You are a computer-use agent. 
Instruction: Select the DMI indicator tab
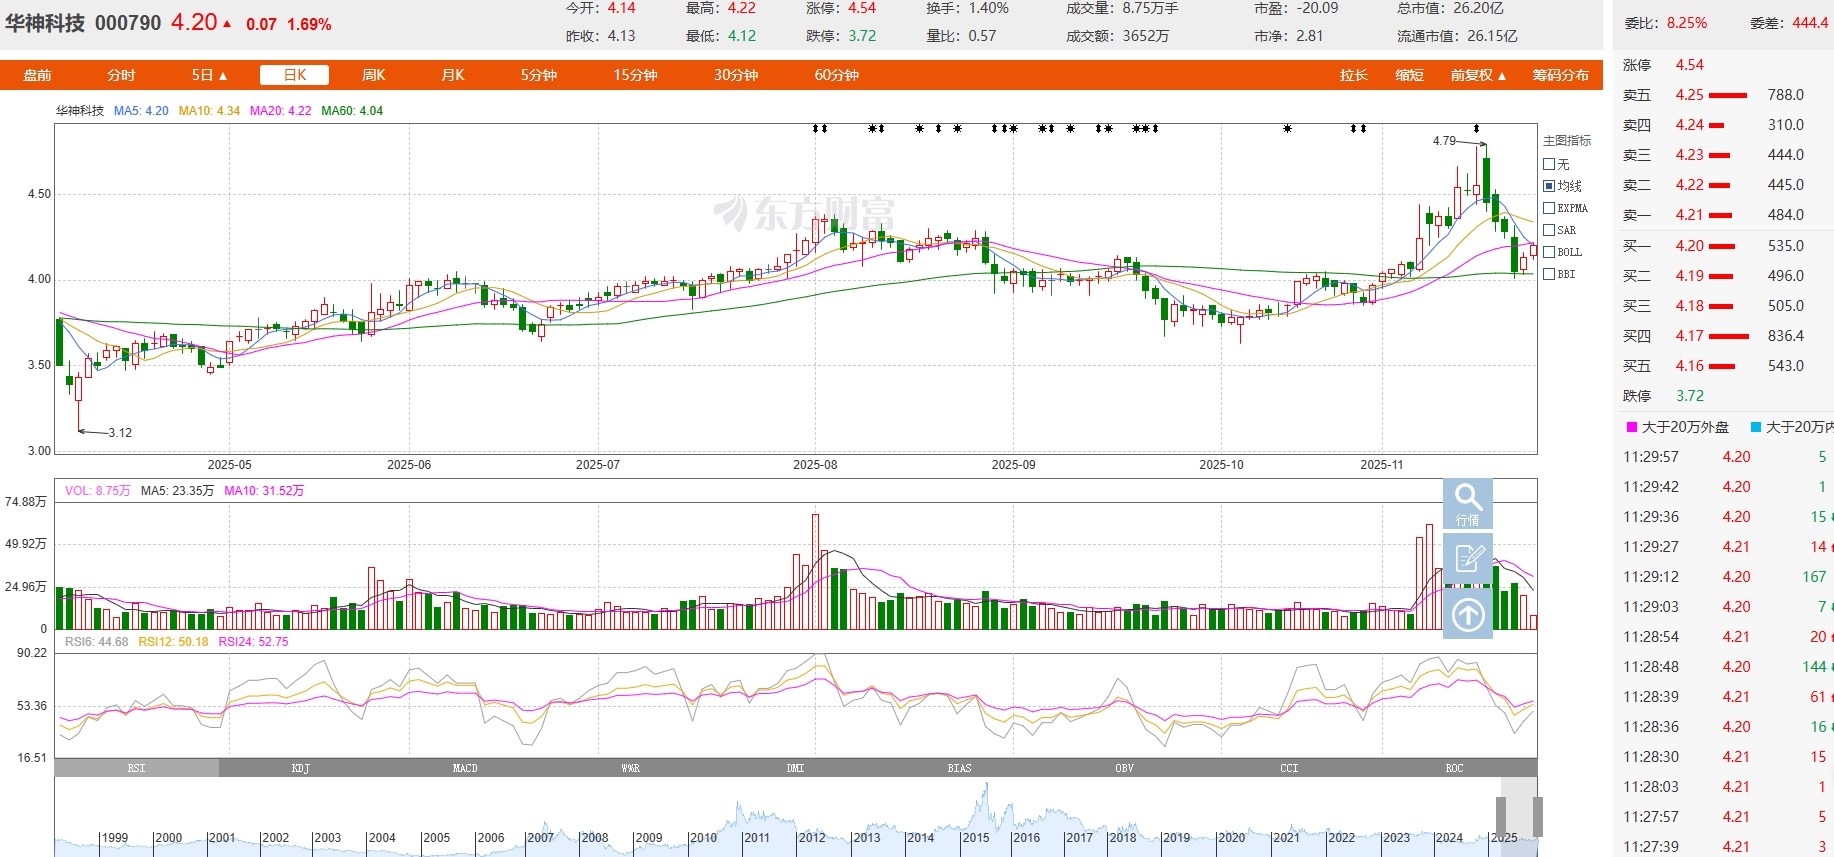795,768
